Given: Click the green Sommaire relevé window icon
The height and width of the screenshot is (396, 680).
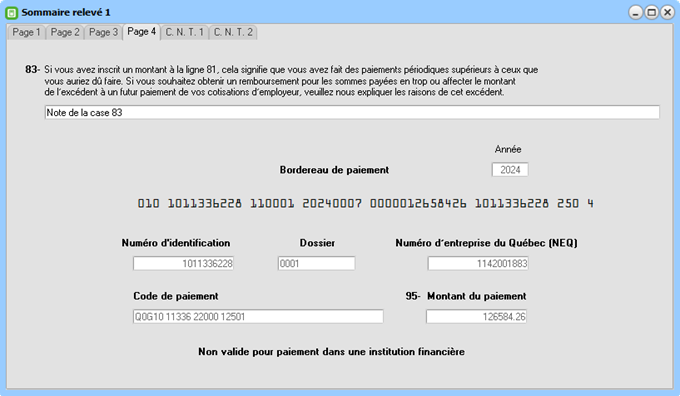Looking at the screenshot, I should click(12, 13).
